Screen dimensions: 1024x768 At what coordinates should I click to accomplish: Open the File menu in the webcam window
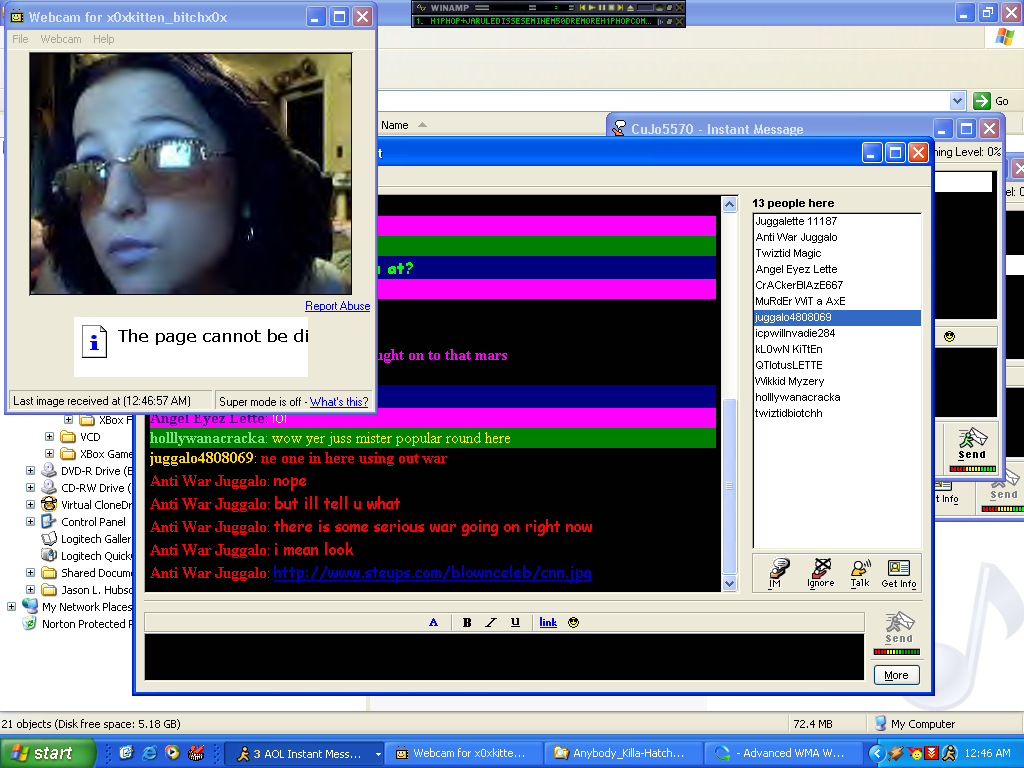coord(20,39)
